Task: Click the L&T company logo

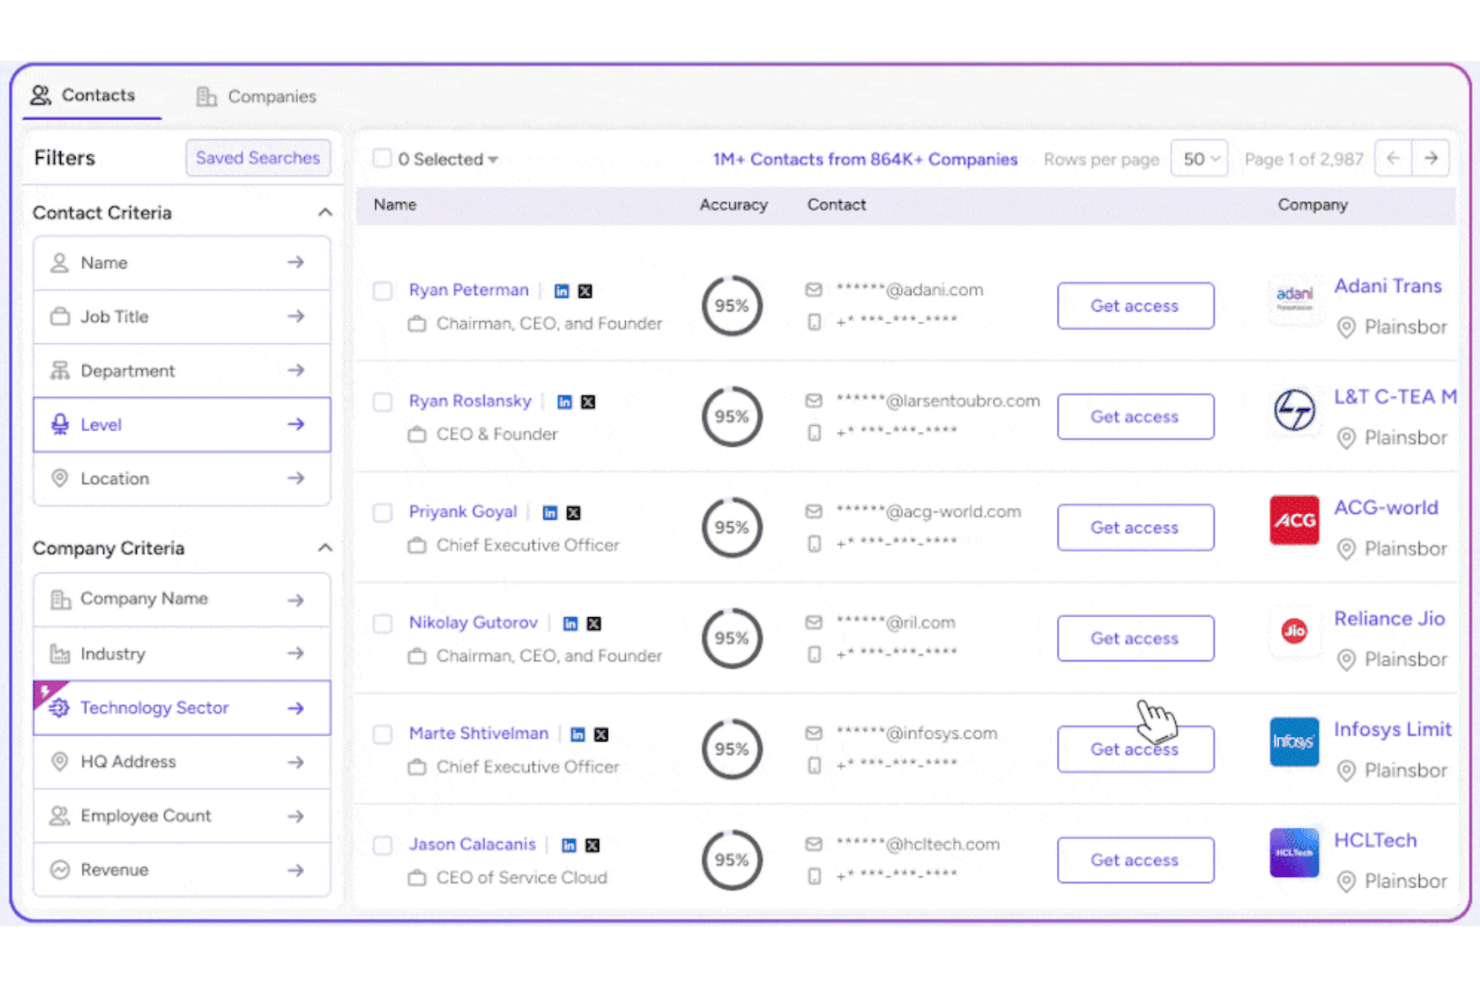Action: click(x=1294, y=410)
